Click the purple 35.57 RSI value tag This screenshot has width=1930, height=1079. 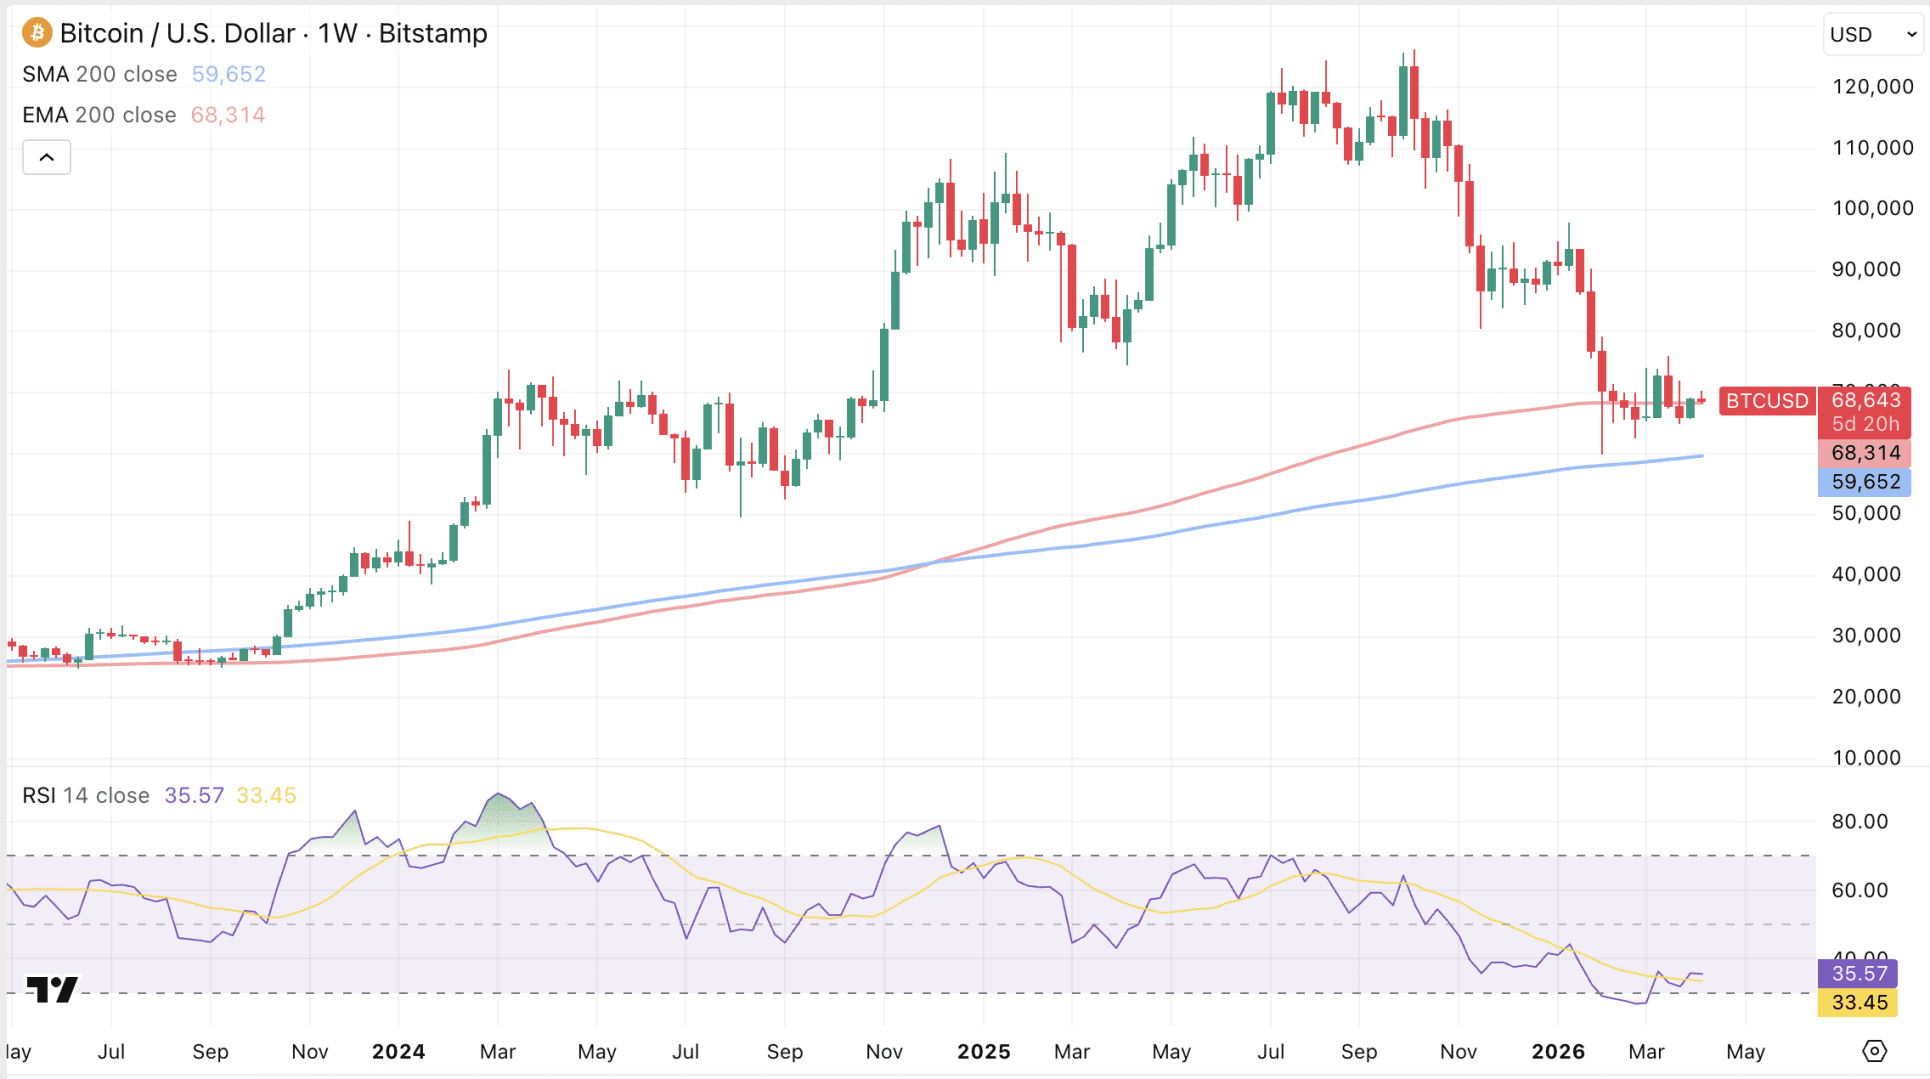point(1858,973)
